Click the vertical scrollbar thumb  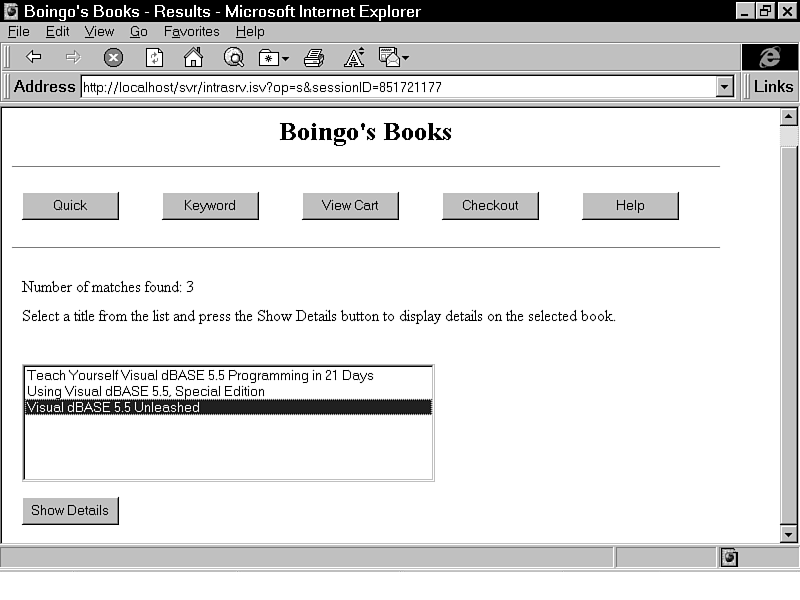(788, 335)
